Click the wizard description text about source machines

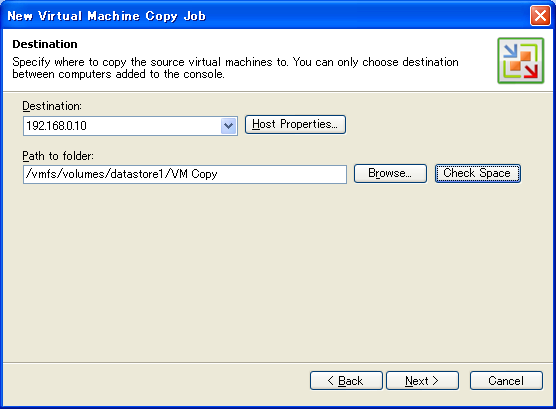(235, 68)
